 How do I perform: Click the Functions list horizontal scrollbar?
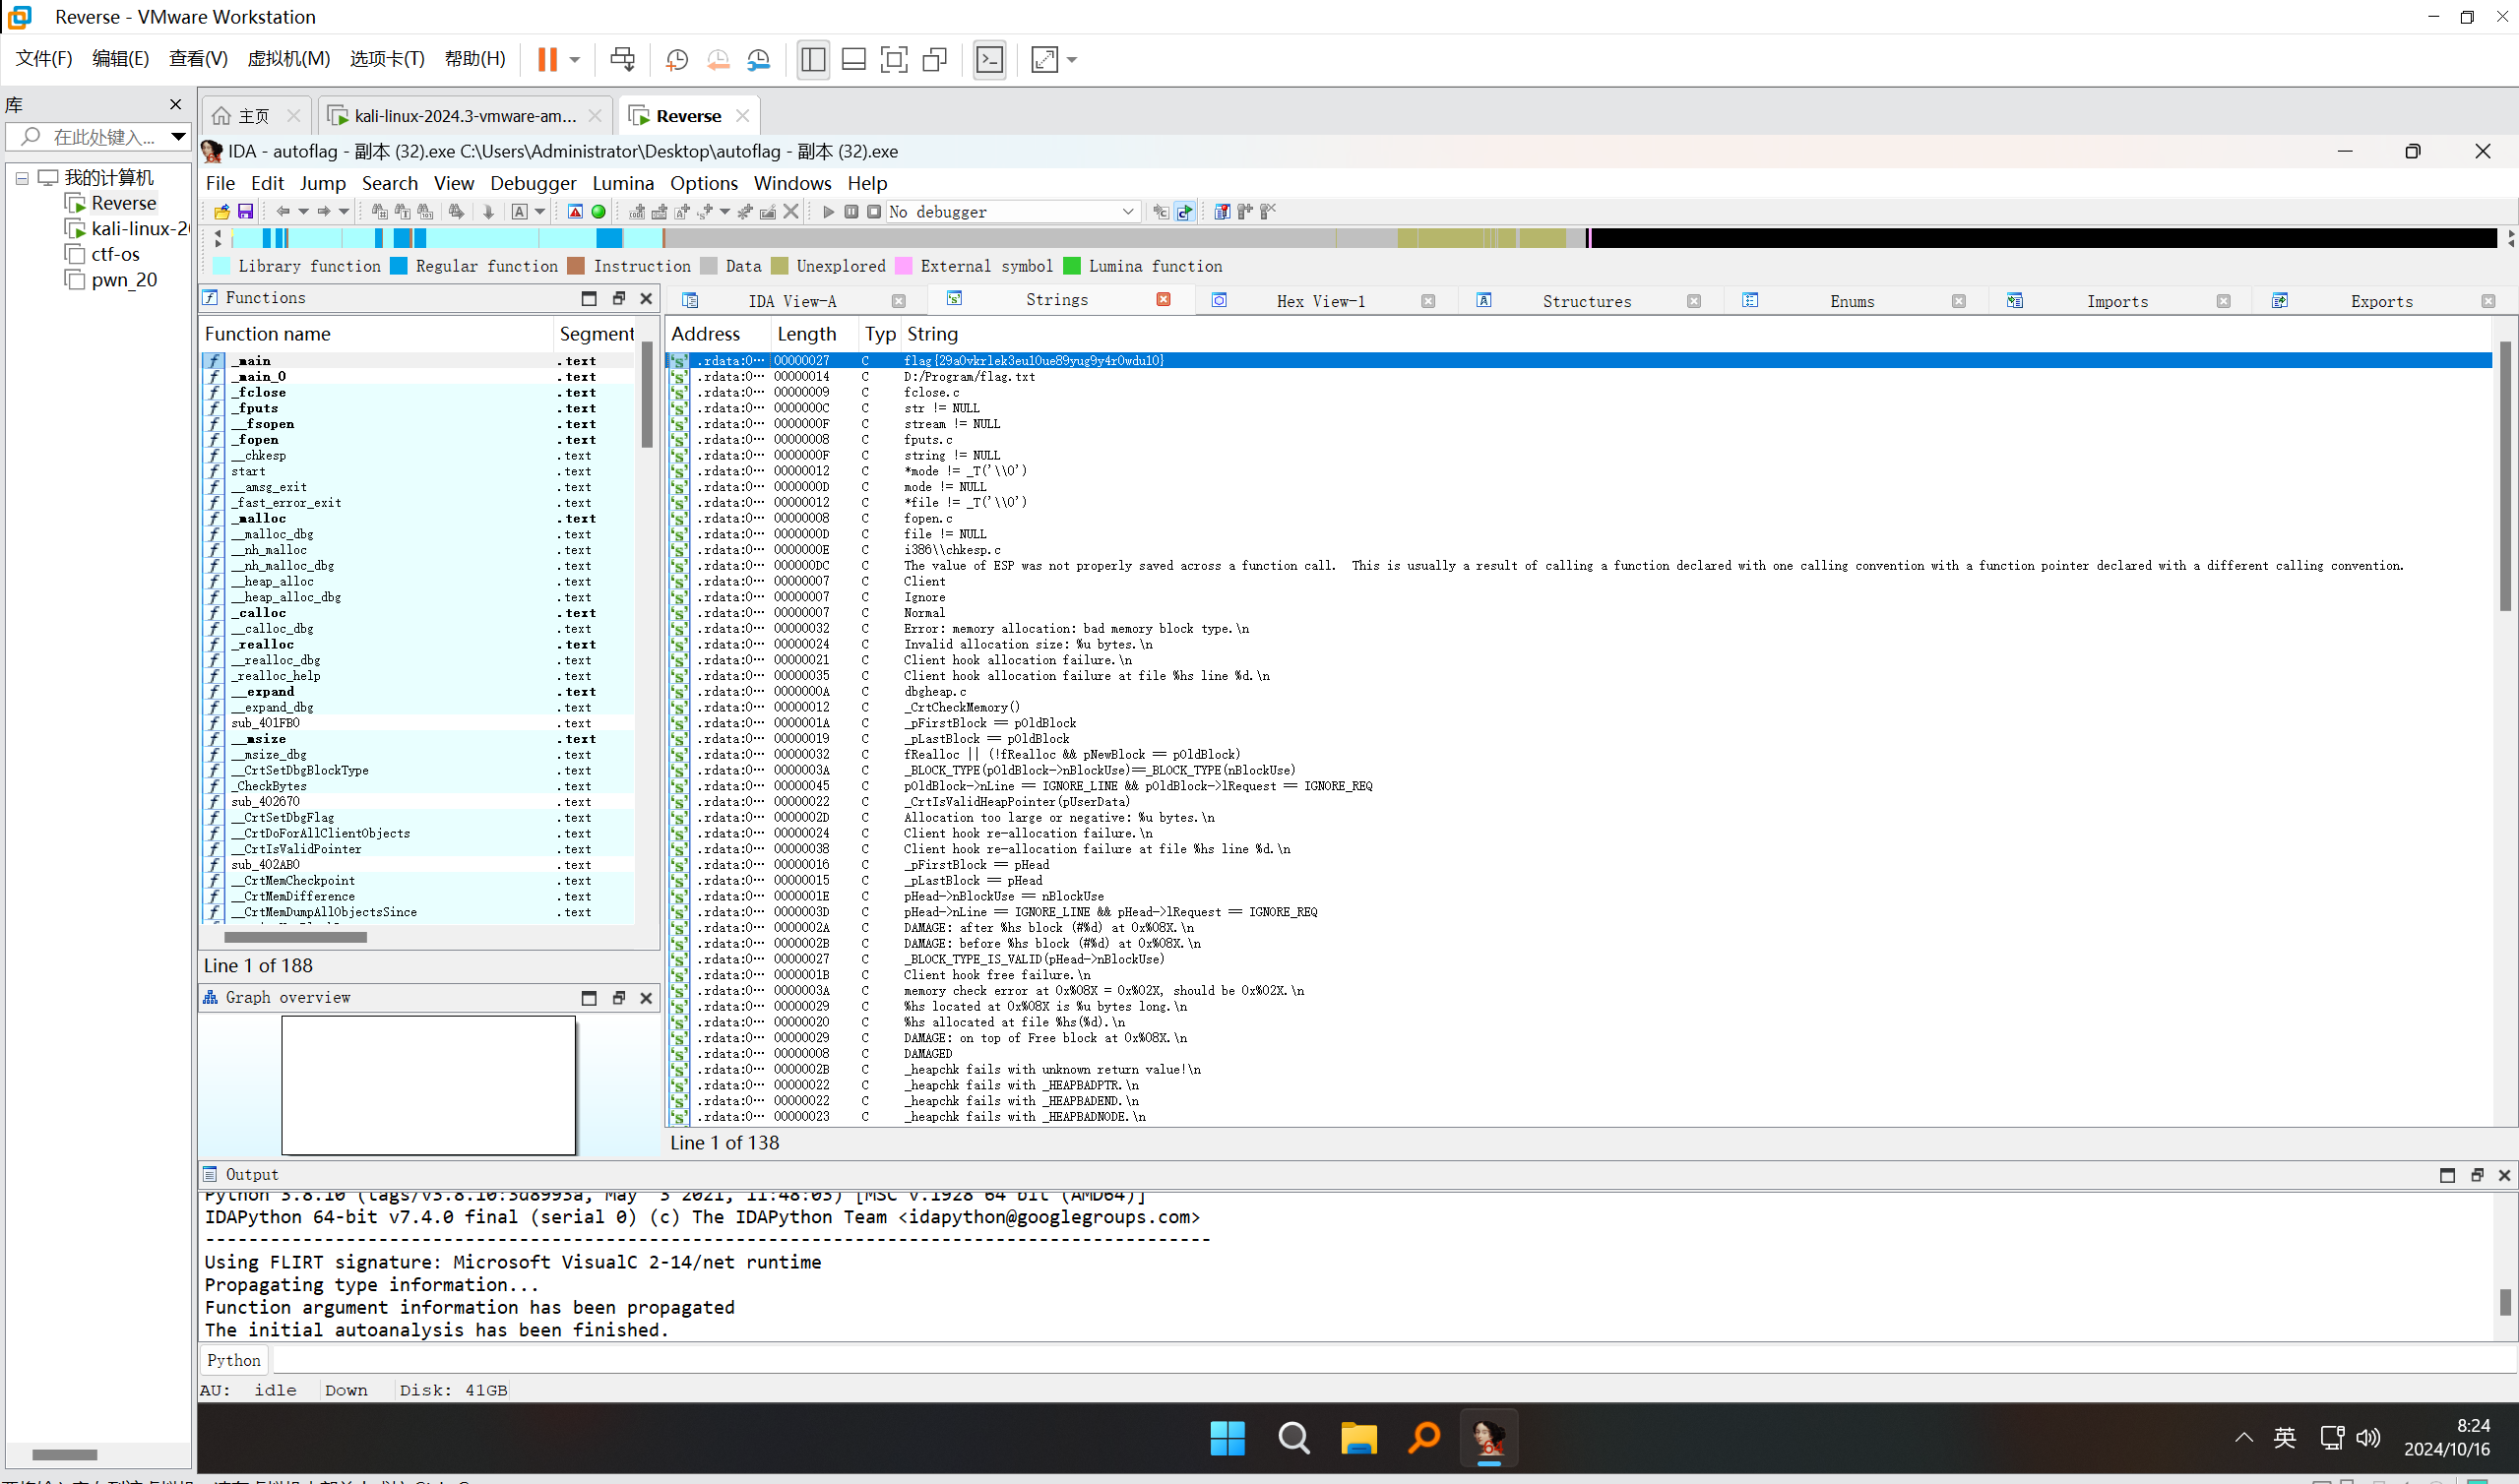pos(295,937)
